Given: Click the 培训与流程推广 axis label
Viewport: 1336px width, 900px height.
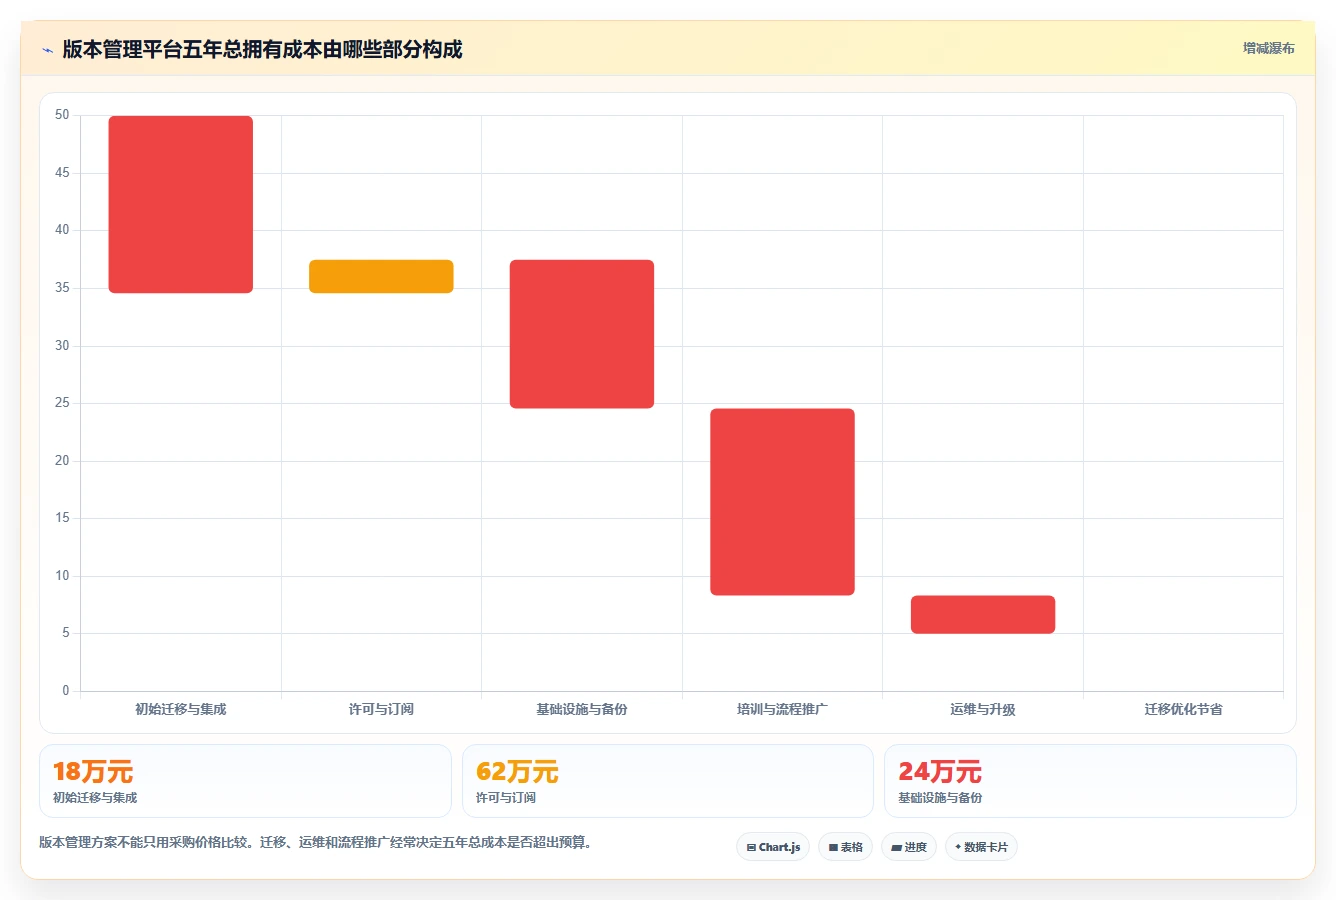Looking at the screenshot, I should point(782,709).
